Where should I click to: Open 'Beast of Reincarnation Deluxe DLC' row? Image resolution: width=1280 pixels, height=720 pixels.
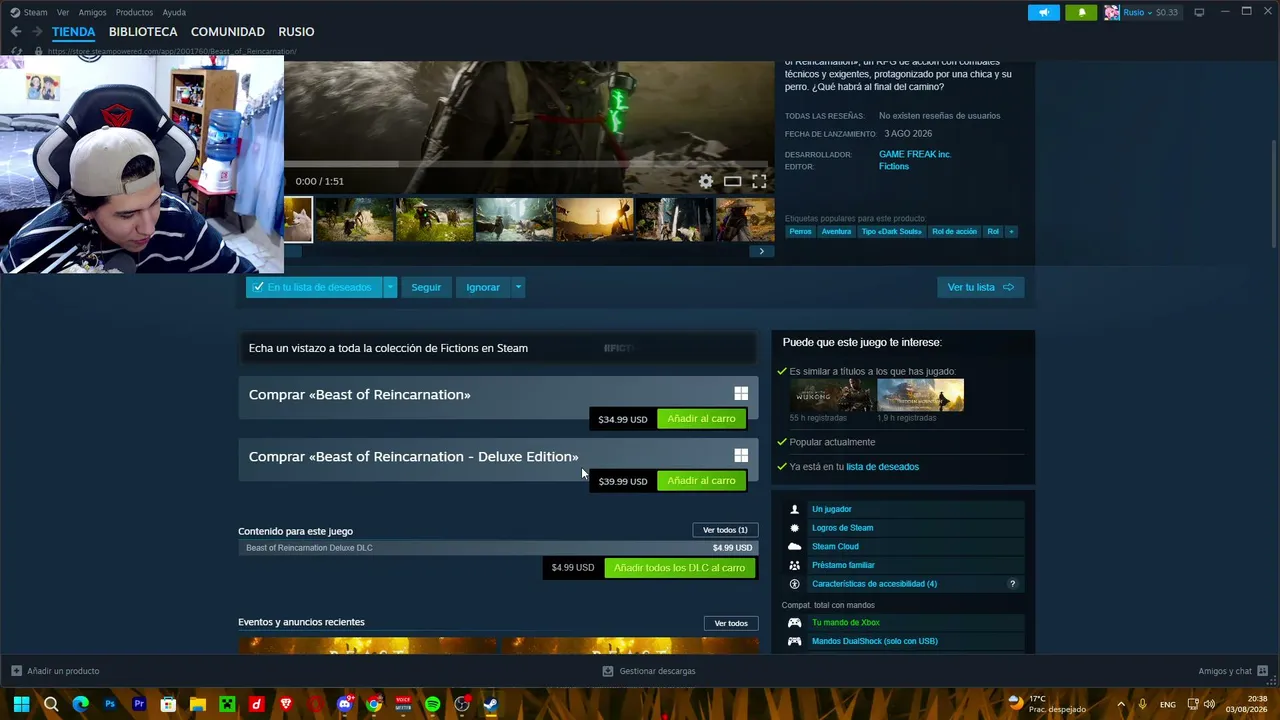coord(498,548)
